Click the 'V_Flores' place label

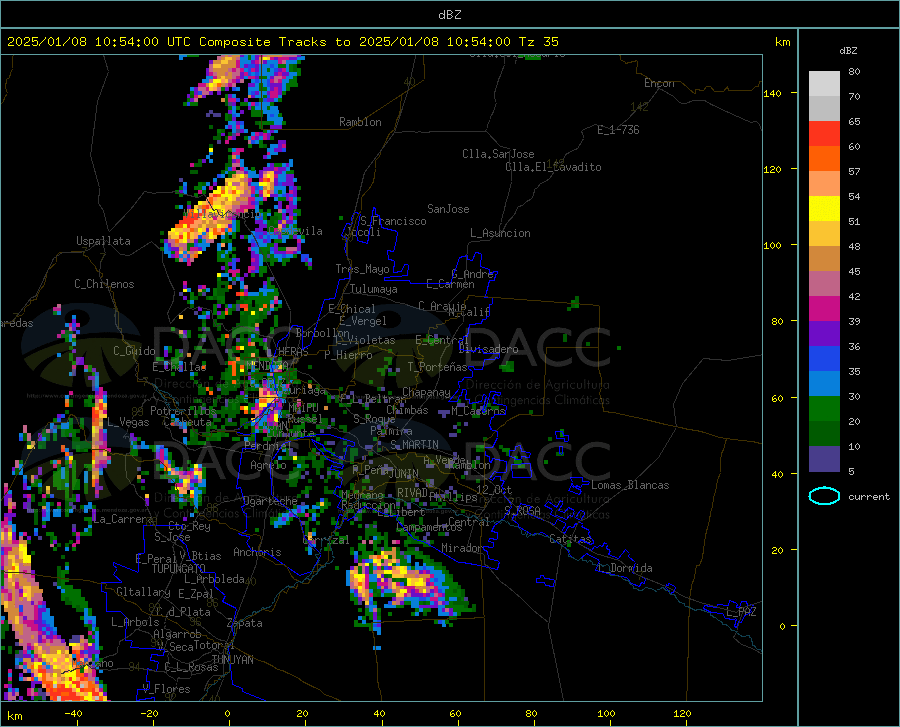(166, 689)
